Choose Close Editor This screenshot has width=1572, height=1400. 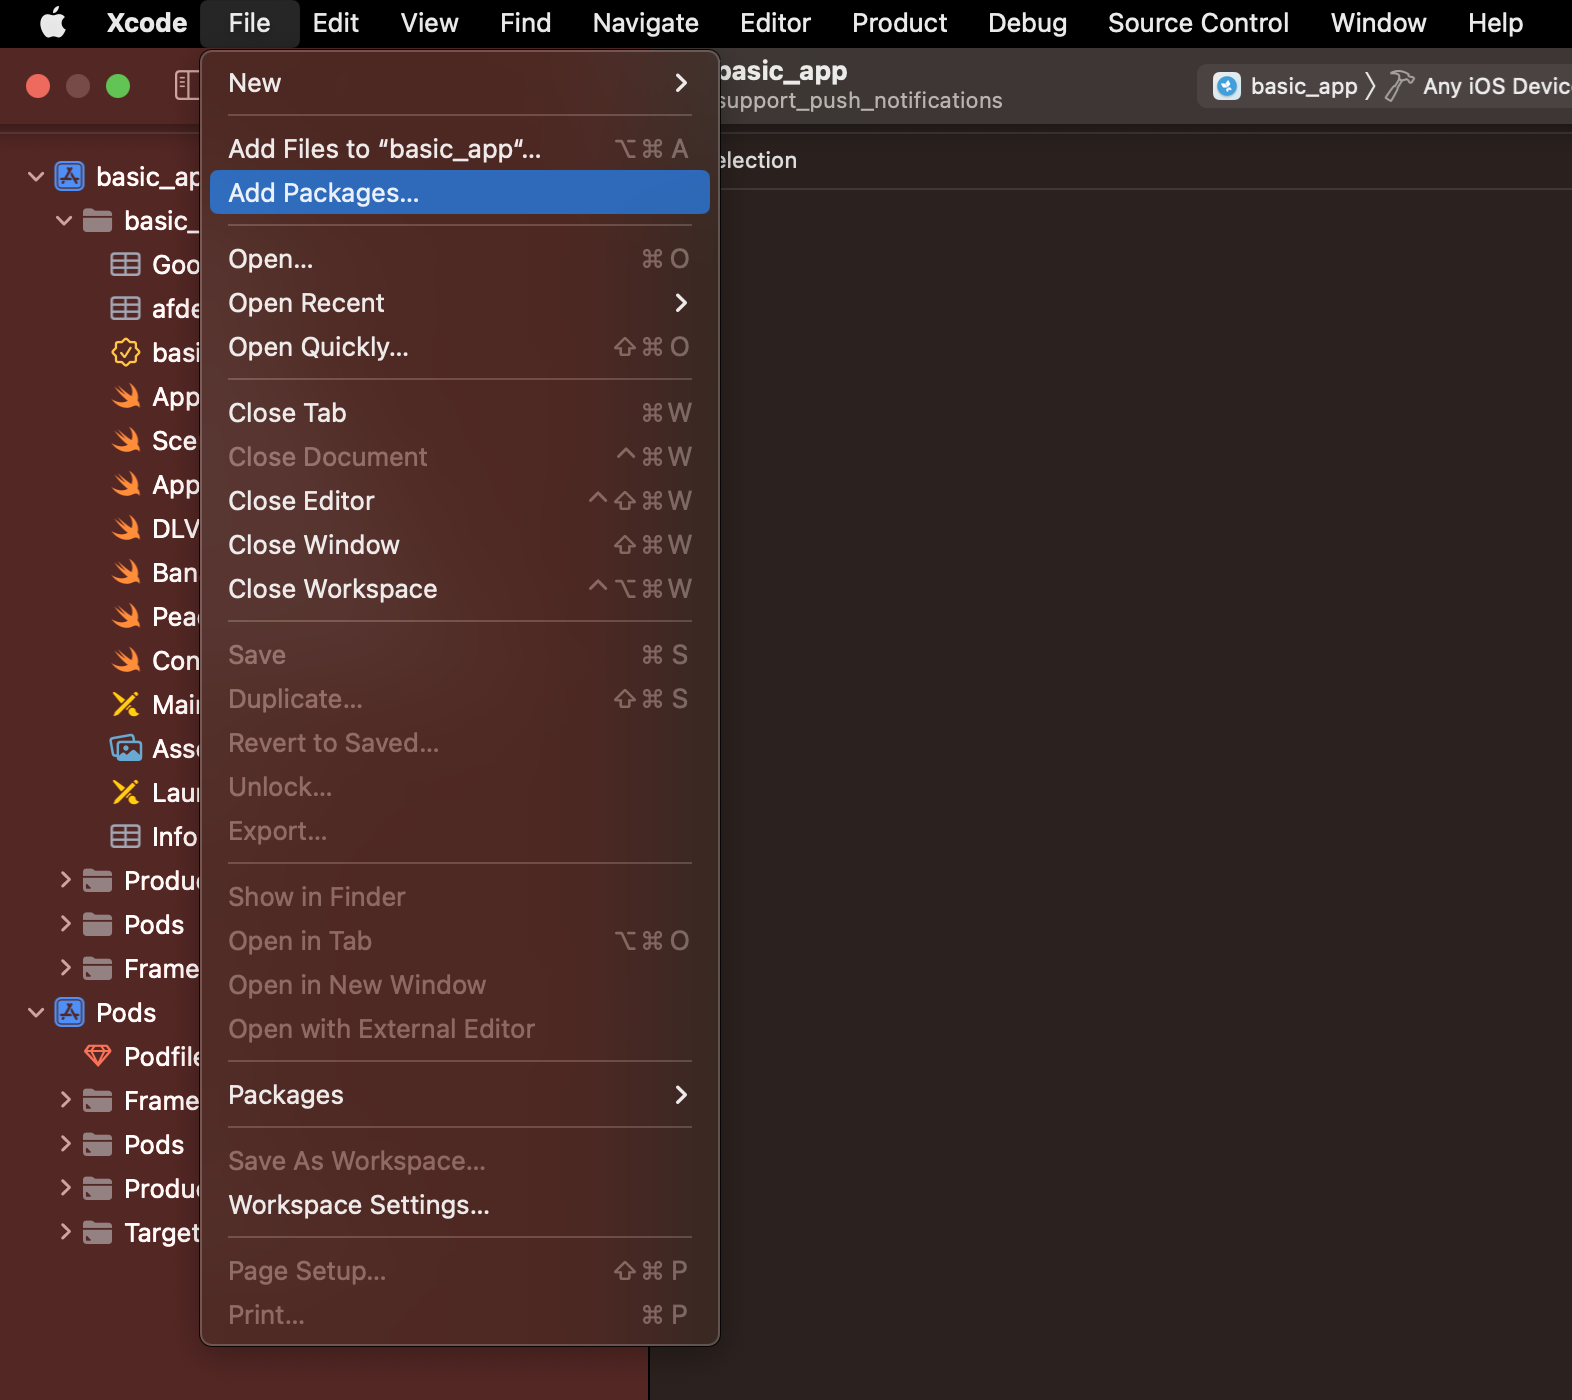click(460, 501)
